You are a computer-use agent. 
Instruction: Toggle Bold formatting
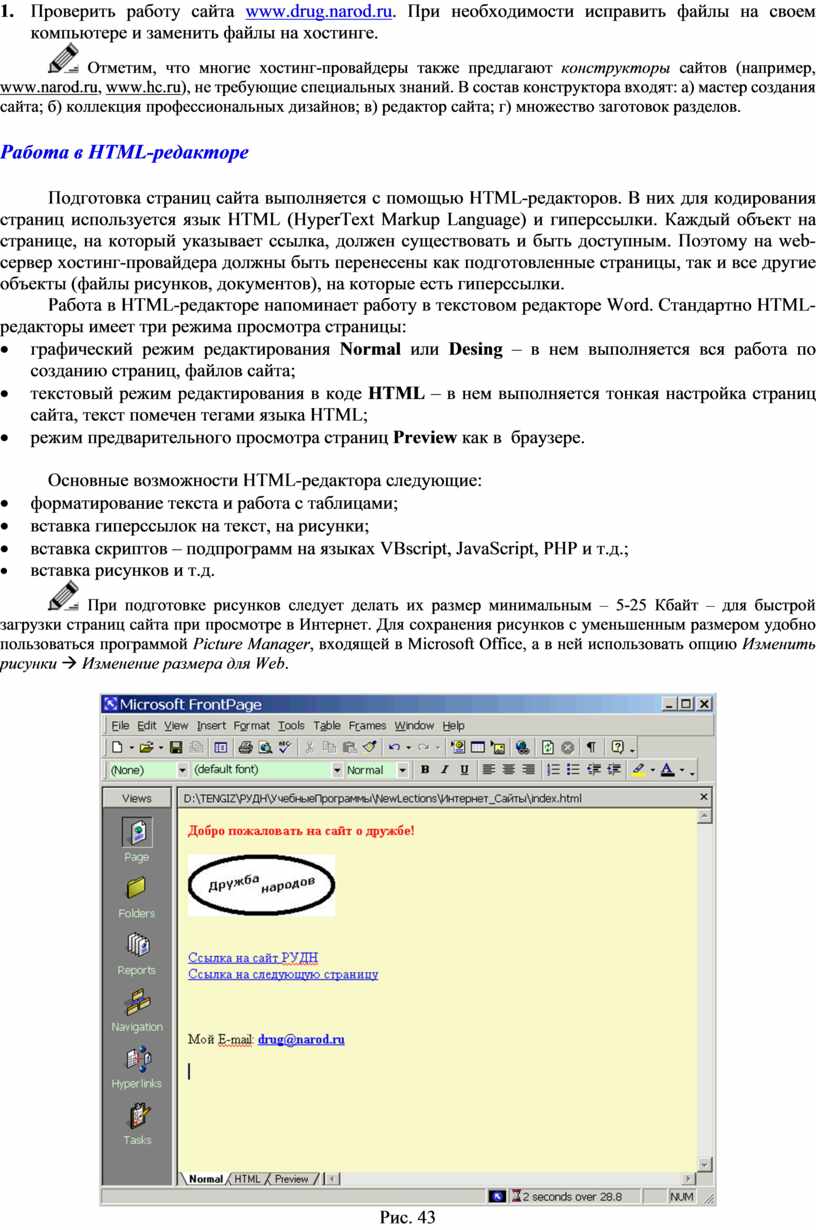click(x=425, y=770)
